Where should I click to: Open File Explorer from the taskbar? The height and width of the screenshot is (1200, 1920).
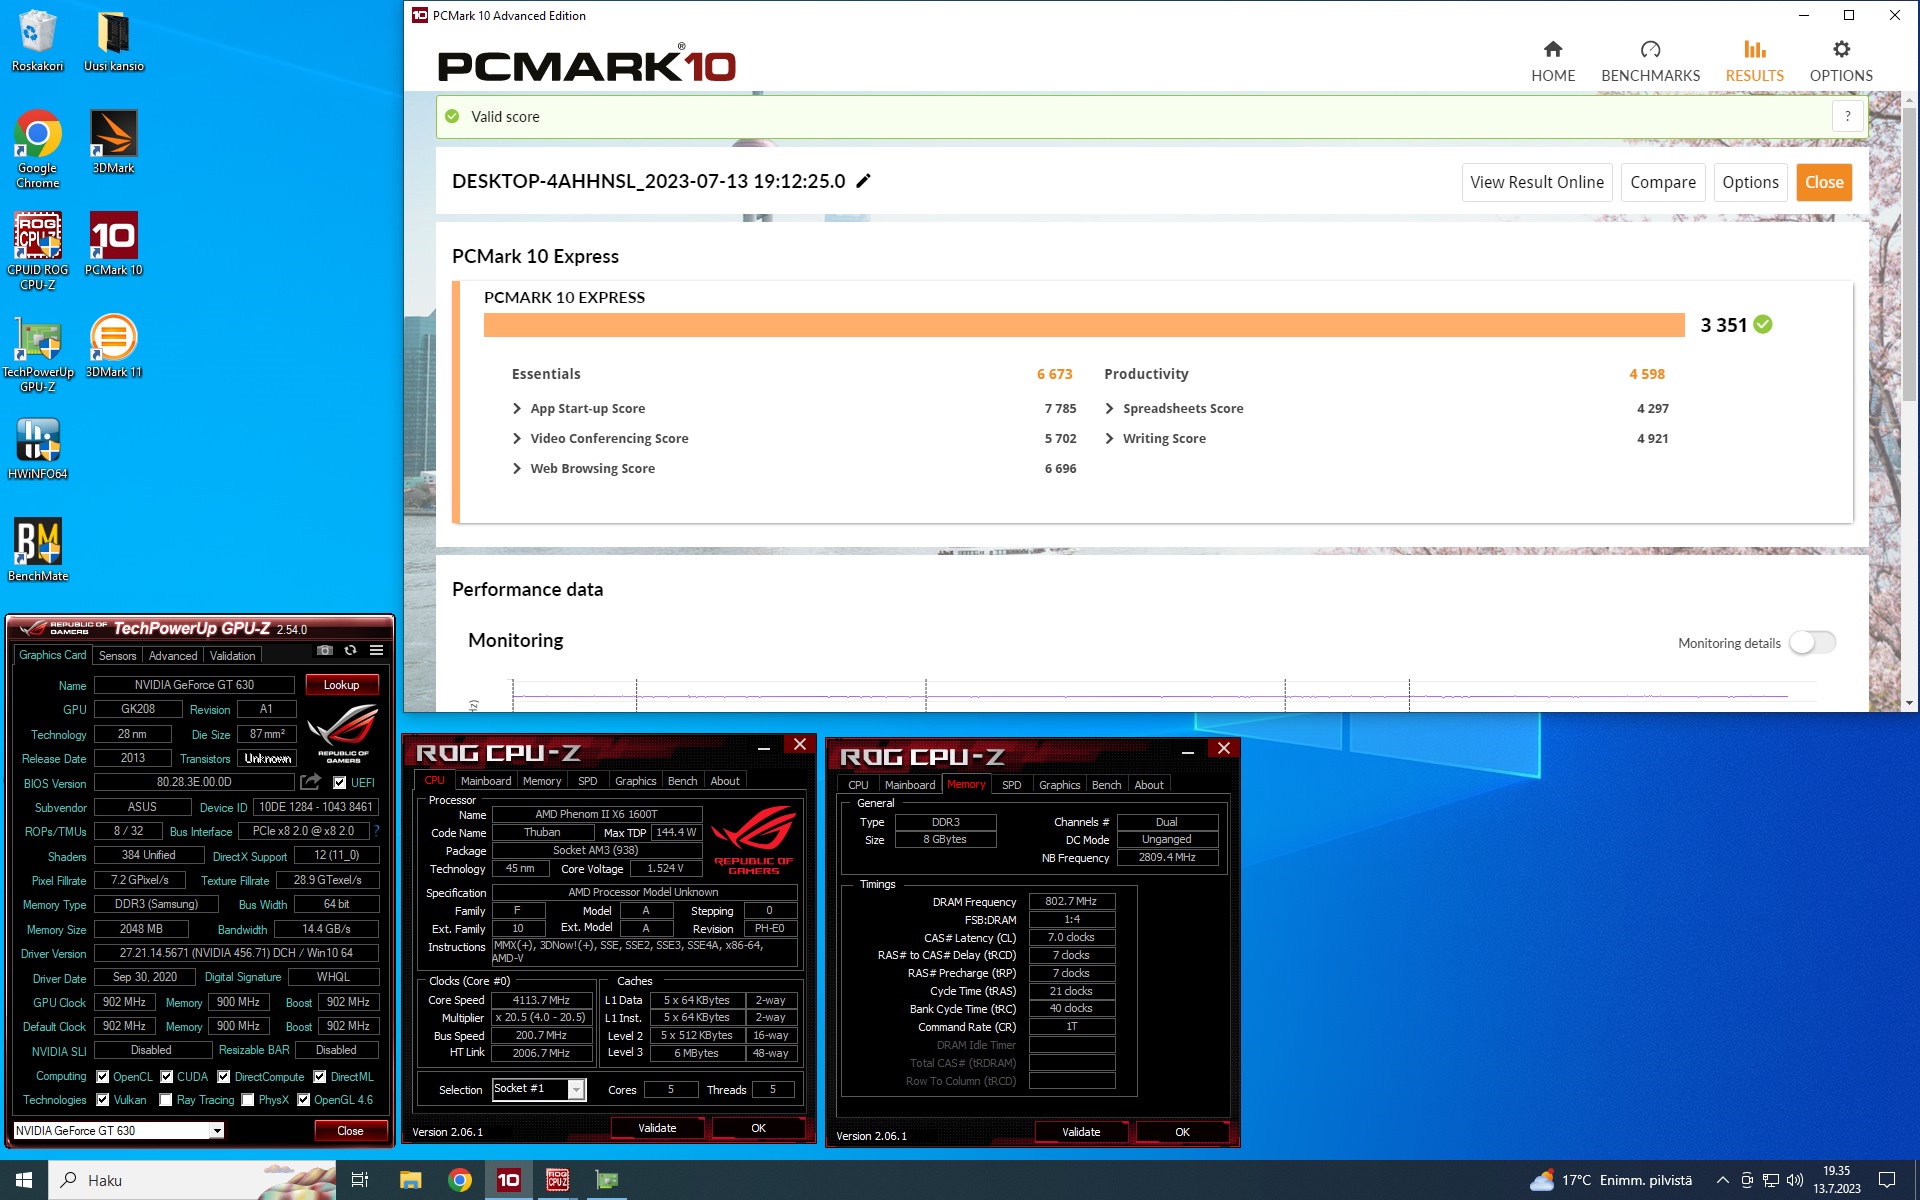point(410,1180)
